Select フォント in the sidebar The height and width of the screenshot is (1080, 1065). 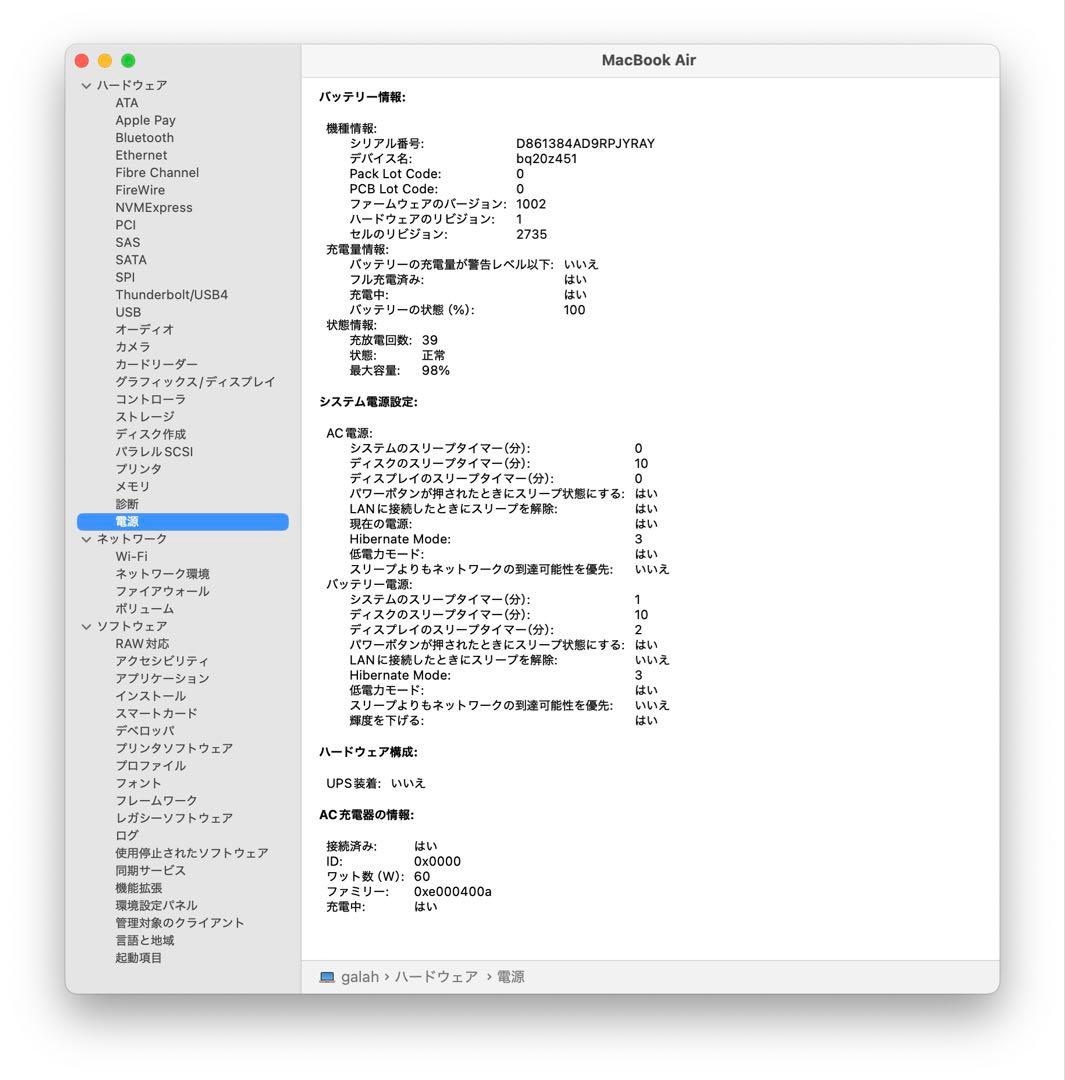click(x=138, y=783)
